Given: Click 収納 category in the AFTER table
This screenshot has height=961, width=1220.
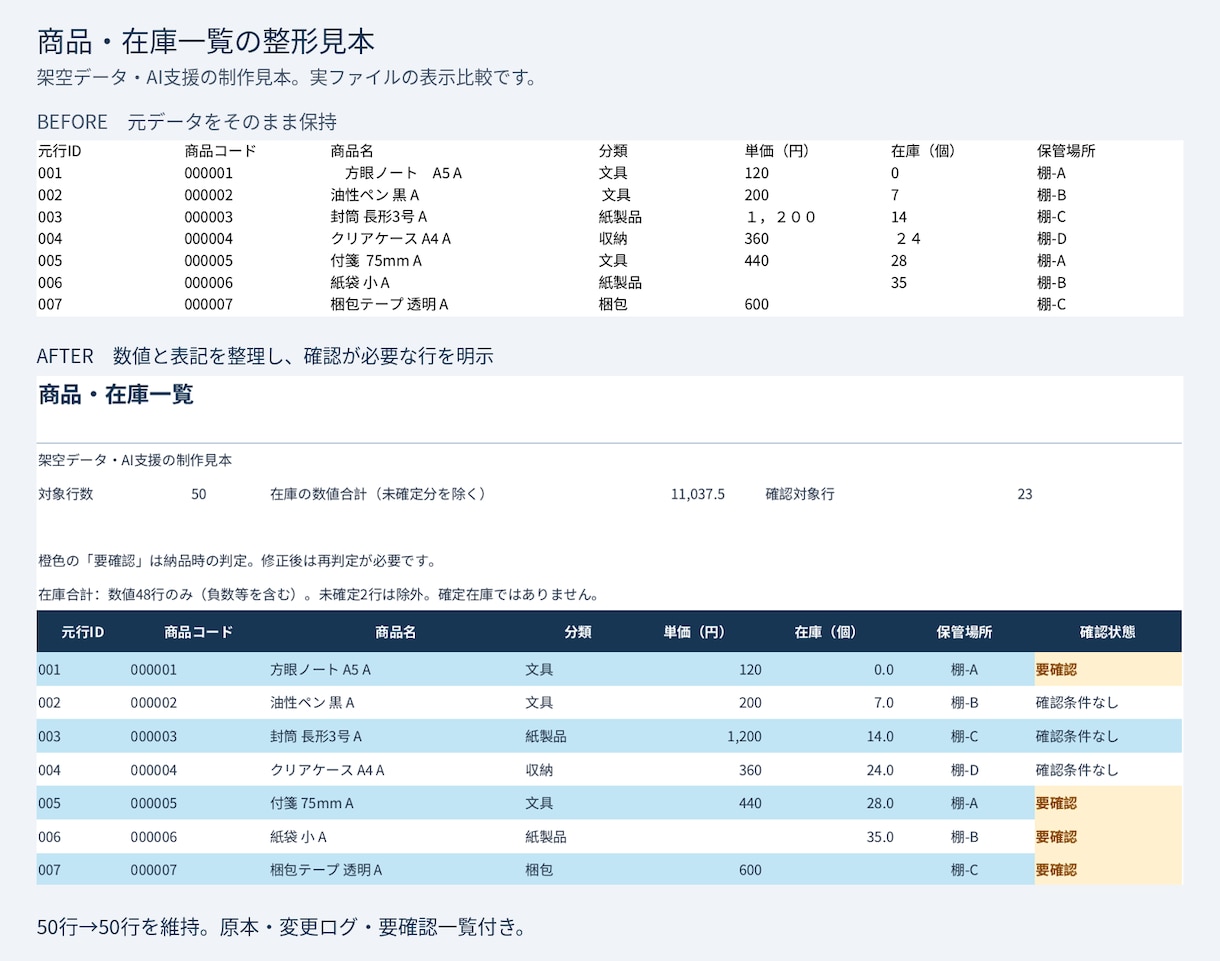Looking at the screenshot, I should (x=539, y=770).
